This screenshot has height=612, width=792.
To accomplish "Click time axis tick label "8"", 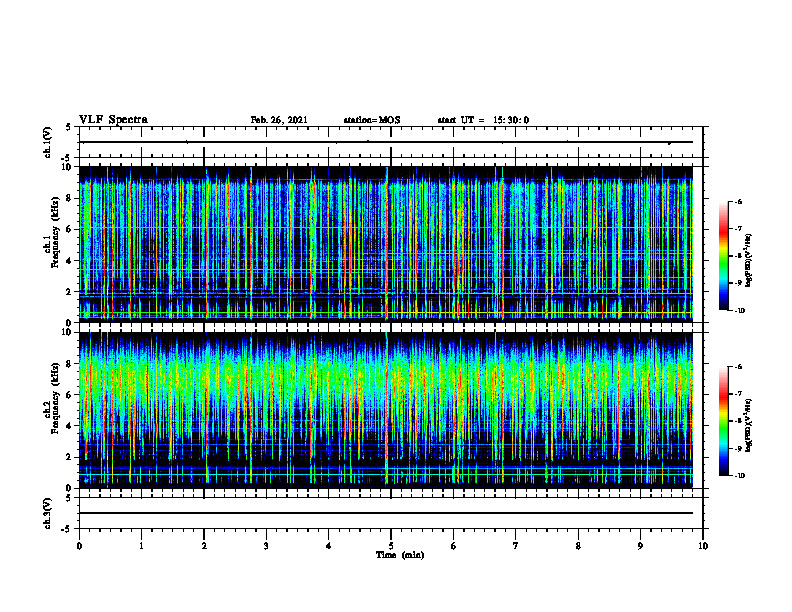I will (578, 546).
